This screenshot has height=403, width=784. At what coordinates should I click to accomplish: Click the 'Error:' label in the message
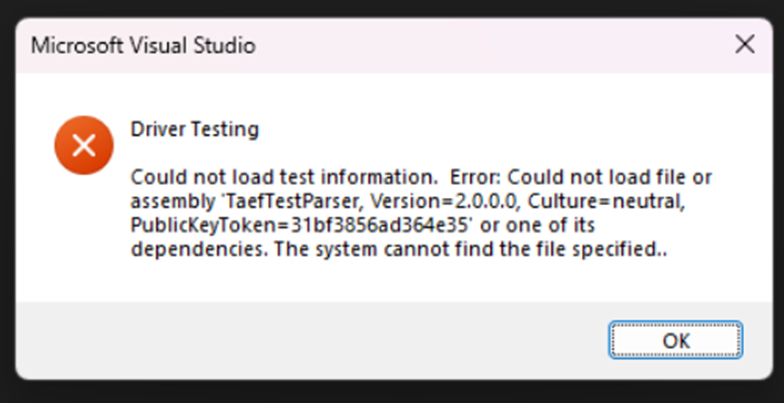click(x=476, y=177)
